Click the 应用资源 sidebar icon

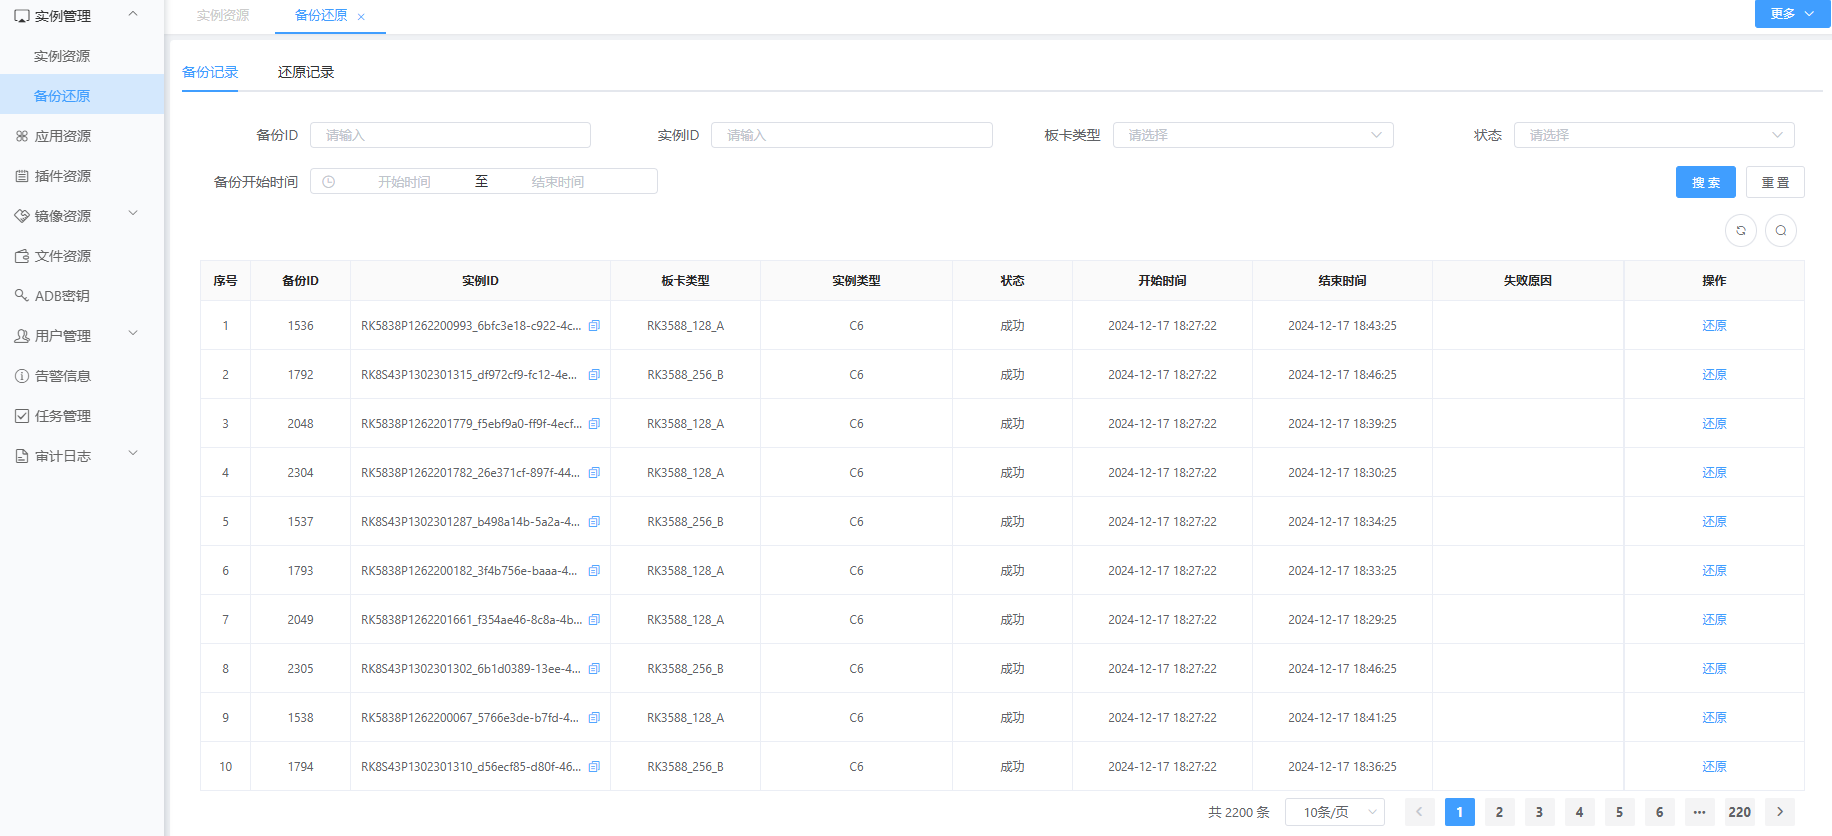pyautogui.click(x=22, y=136)
